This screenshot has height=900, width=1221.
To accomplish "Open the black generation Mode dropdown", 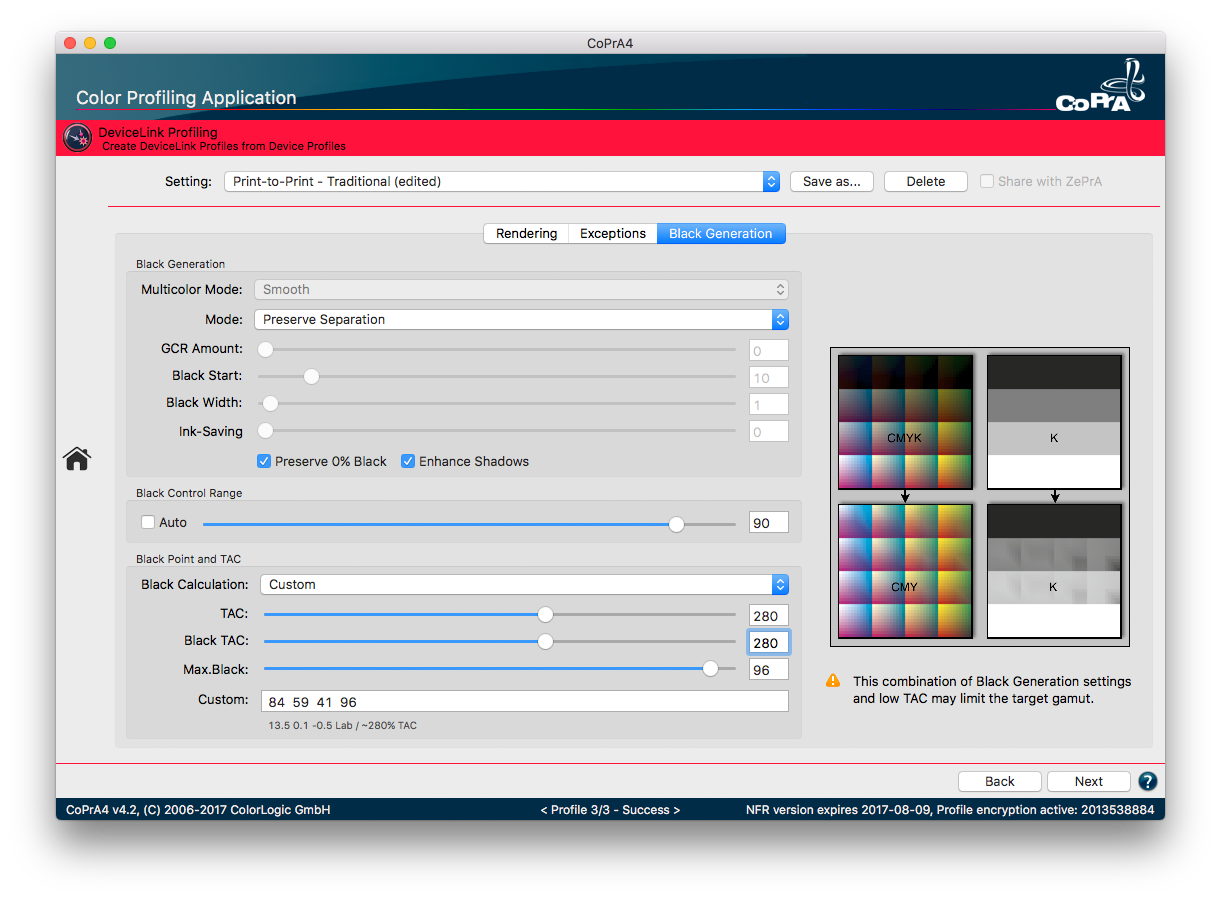I will 521,319.
